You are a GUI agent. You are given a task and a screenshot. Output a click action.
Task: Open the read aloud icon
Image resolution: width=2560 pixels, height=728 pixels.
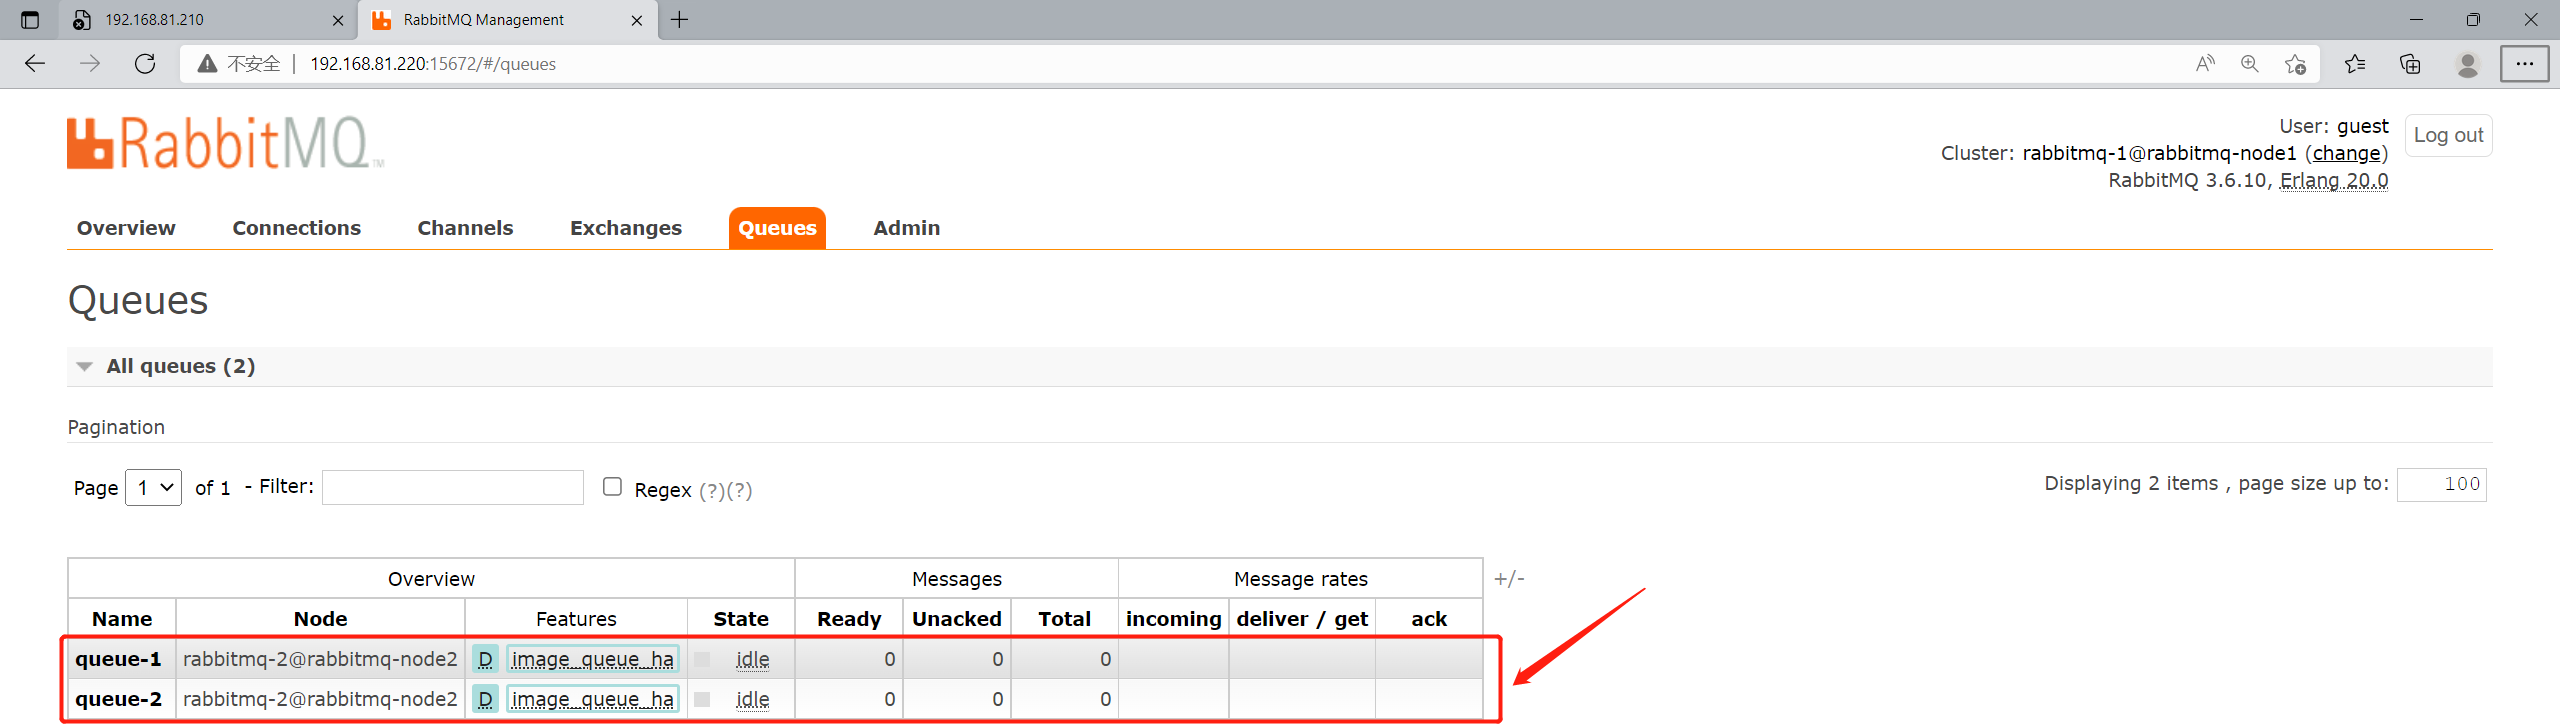pyautogui.click(x=2205, y=64)
